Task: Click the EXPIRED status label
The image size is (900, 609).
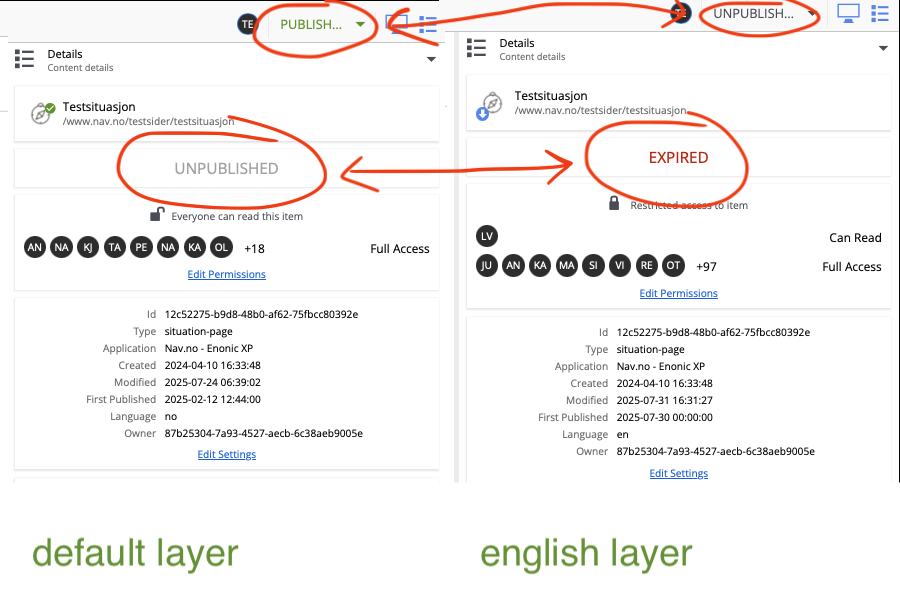Action: pos(678,157)
